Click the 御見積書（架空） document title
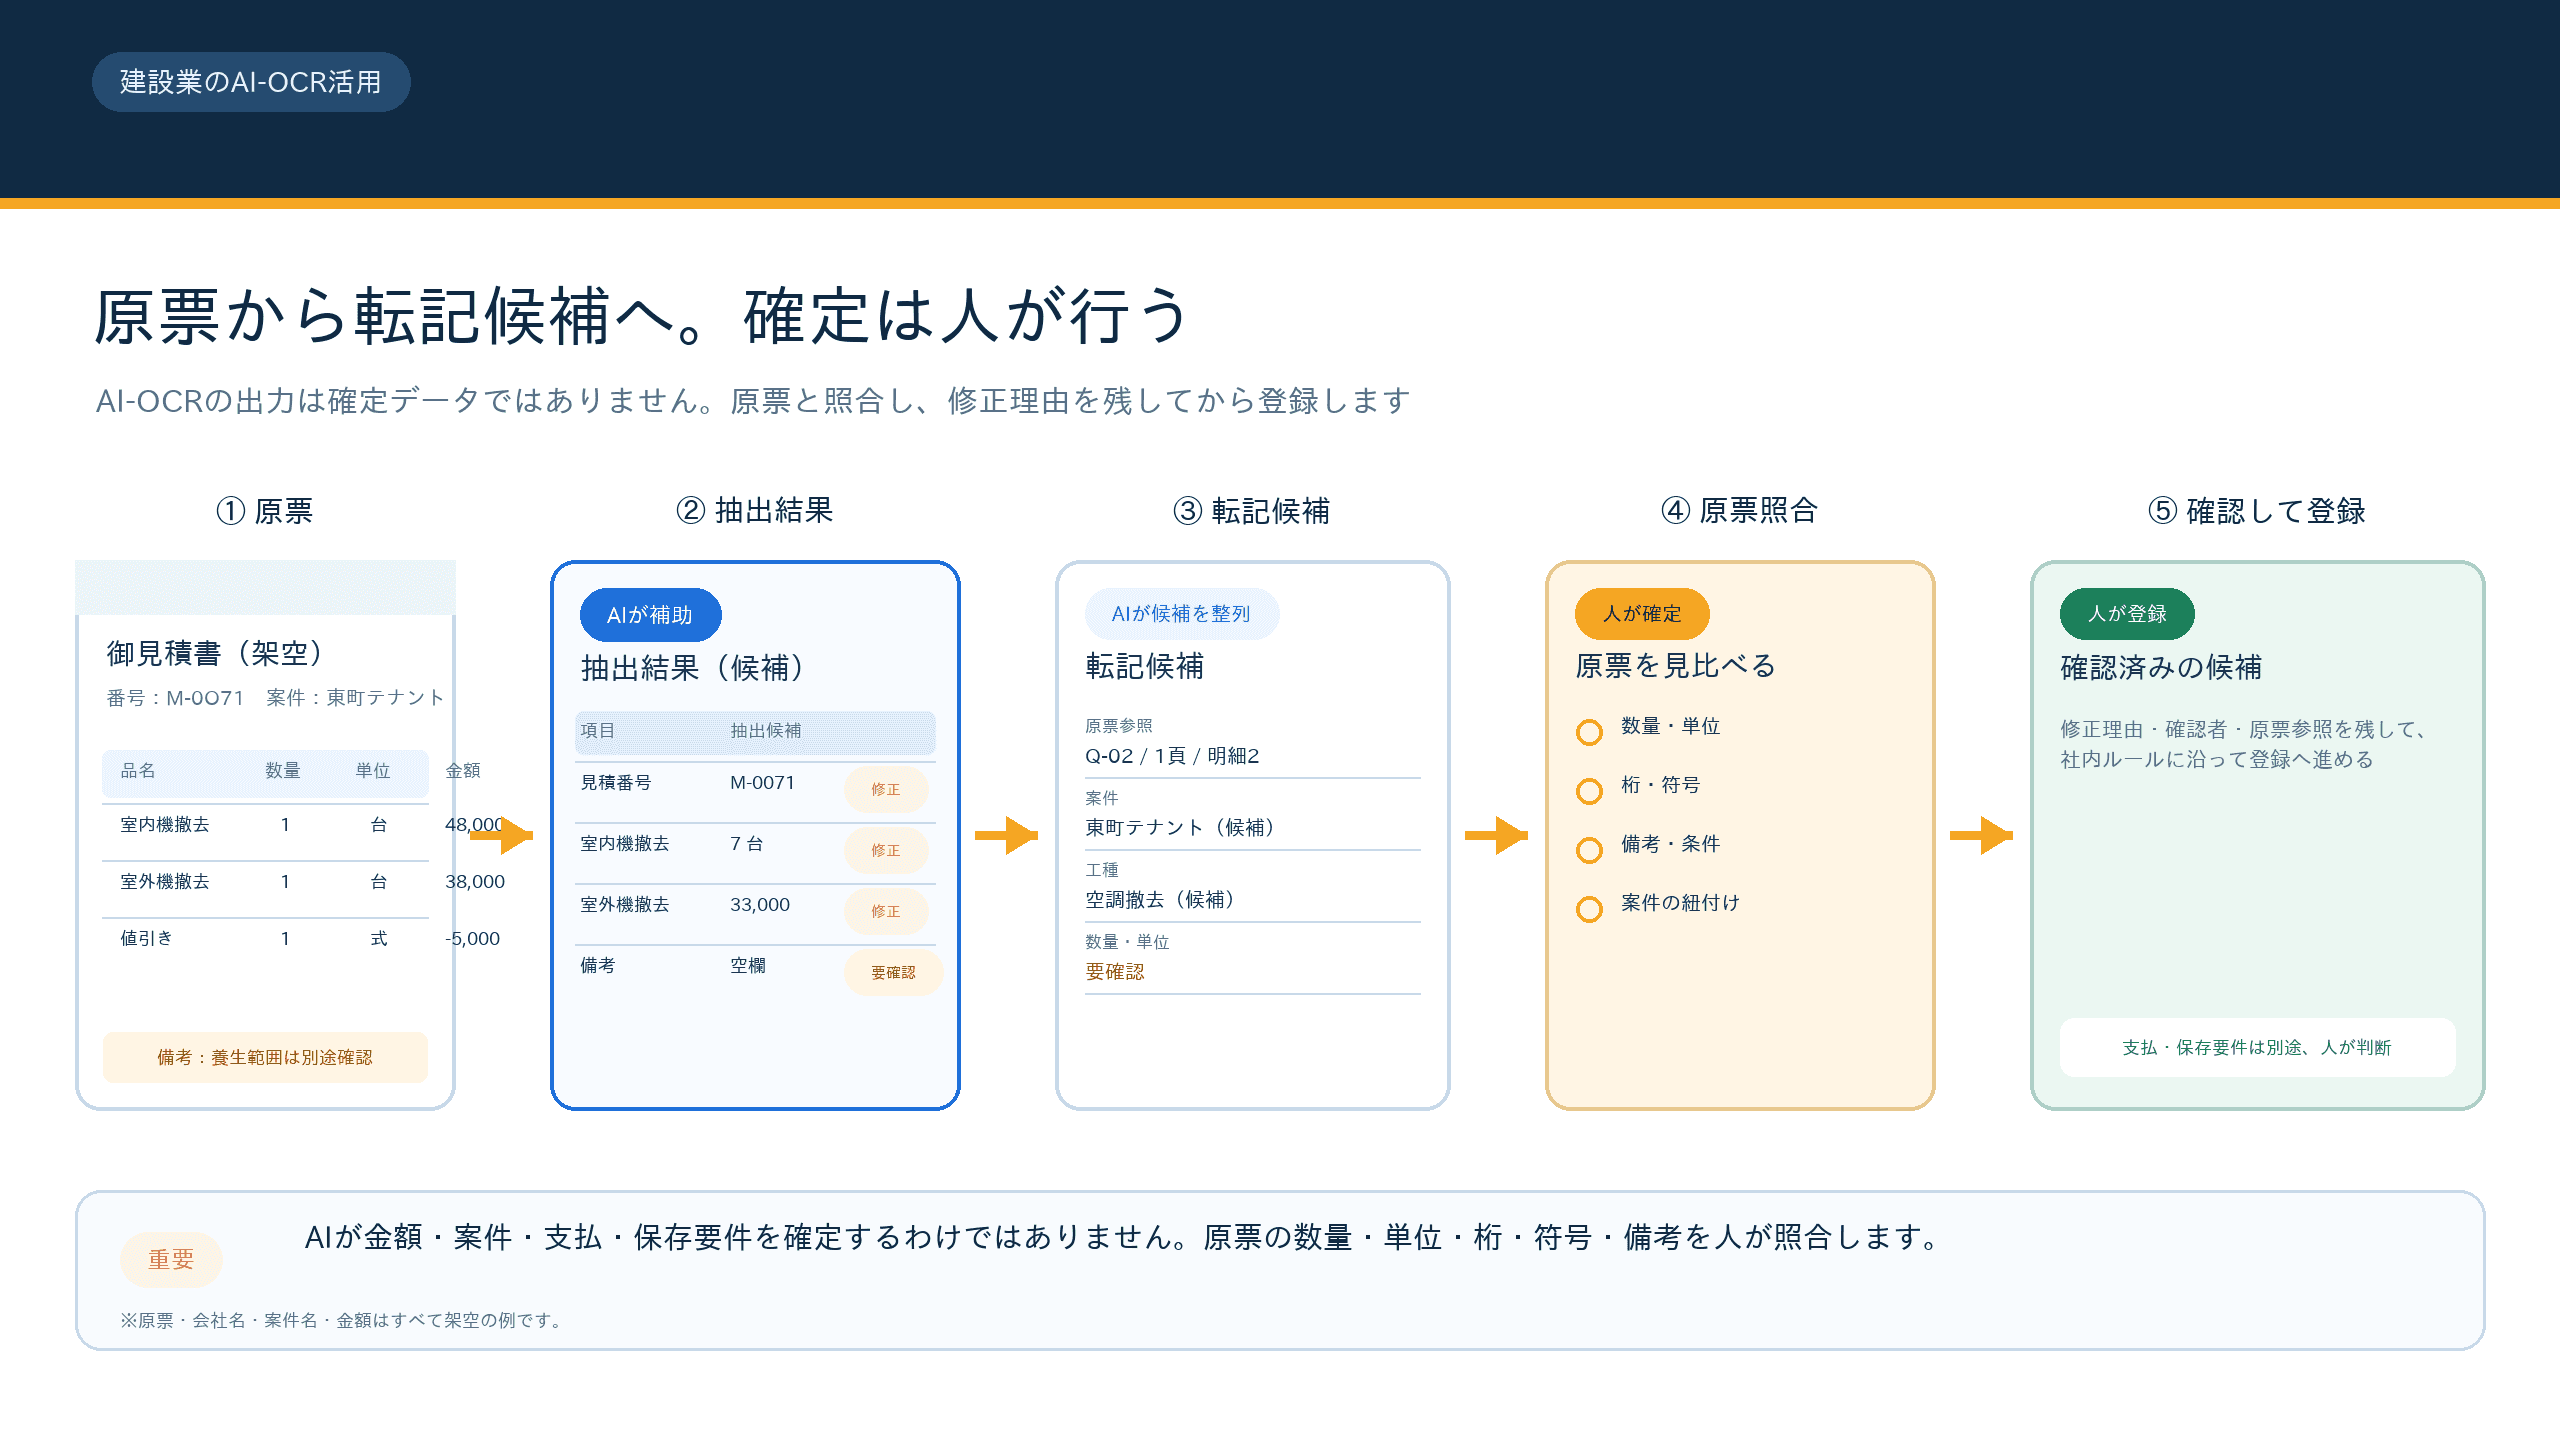Screen dimensions: 2560x1440 point(215,653)
